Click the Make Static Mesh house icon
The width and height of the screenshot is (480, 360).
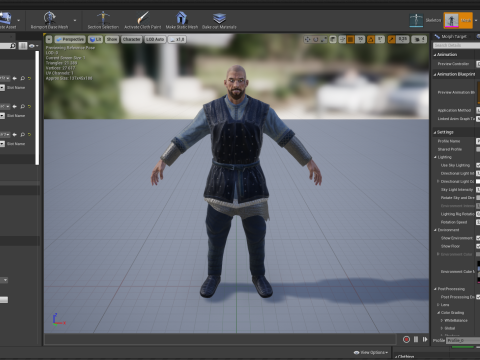point(182,18)
